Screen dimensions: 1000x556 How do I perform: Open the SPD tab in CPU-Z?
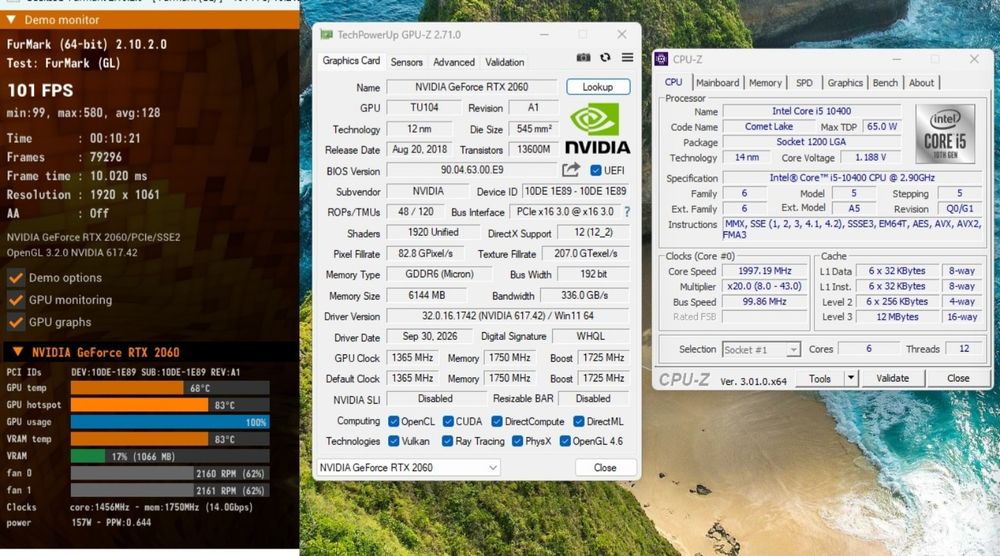(804, 83)
